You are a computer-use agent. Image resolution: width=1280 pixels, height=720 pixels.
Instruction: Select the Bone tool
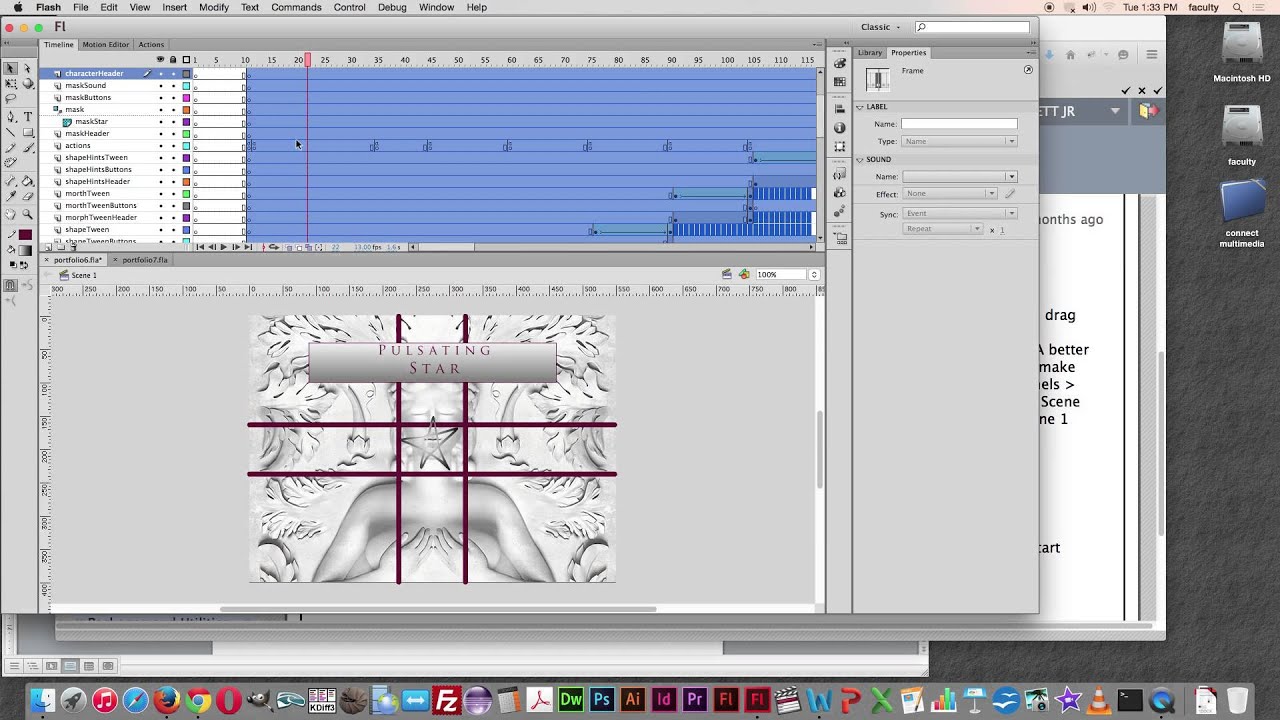pos(11,181)
